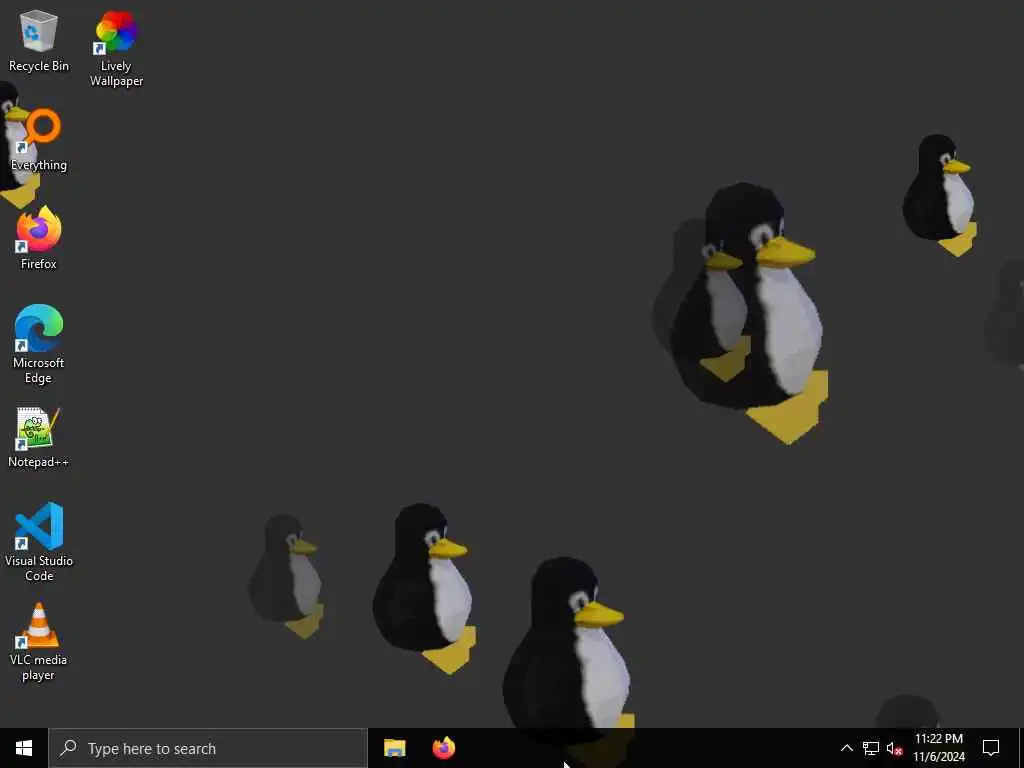Open the network status tray icon
1024x768 pixels.
(871, 748)
